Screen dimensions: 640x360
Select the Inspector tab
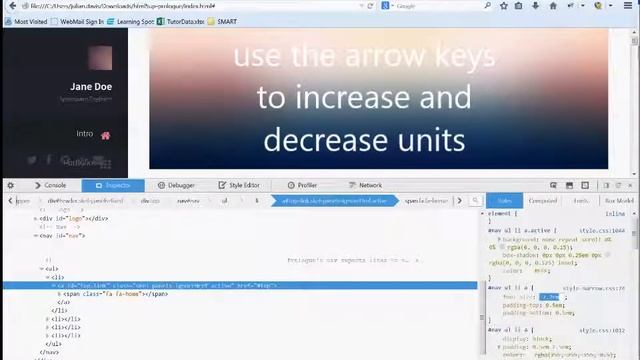point(113,185)
